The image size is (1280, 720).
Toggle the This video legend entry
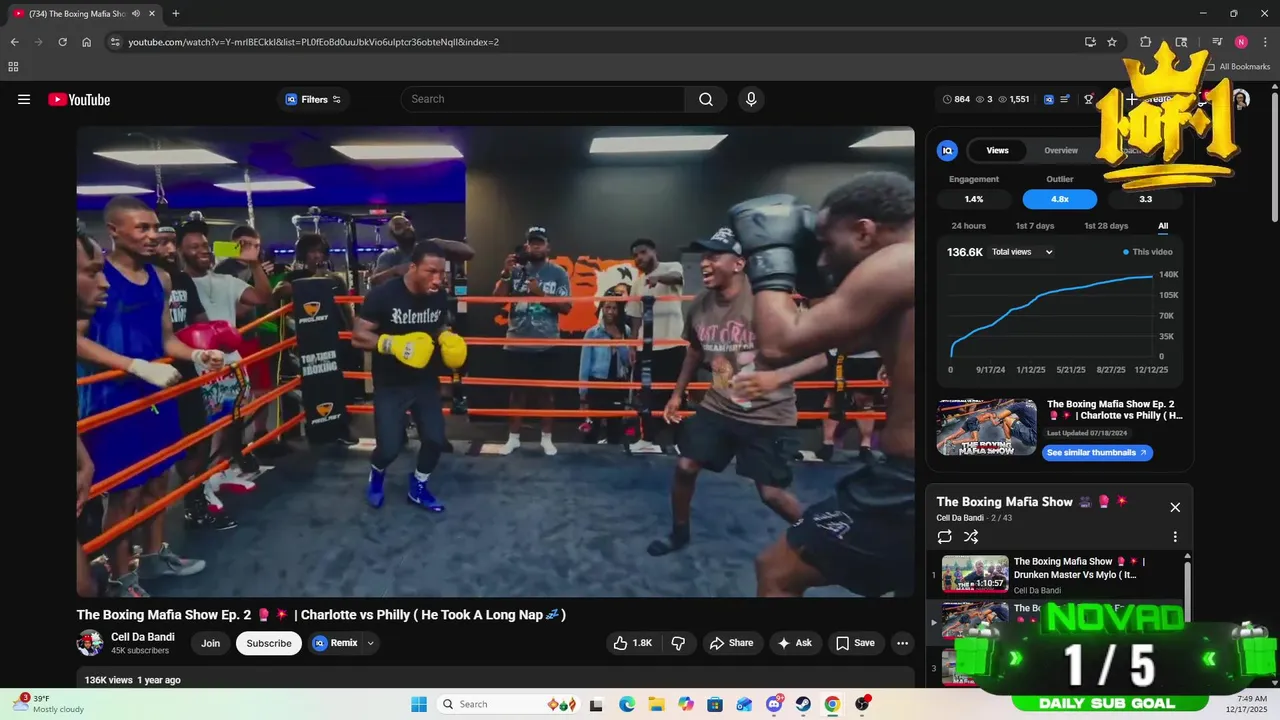point(1148,252)
